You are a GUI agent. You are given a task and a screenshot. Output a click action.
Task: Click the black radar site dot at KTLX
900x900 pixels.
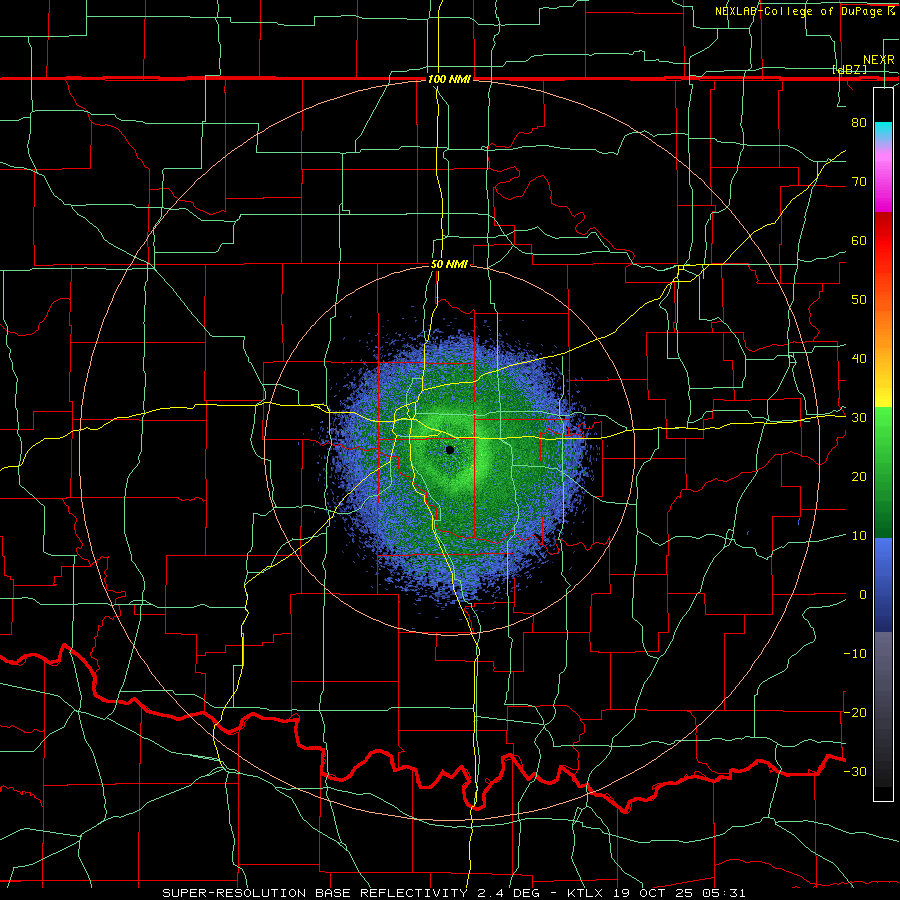pyautogui.click(x=449, y=450)
